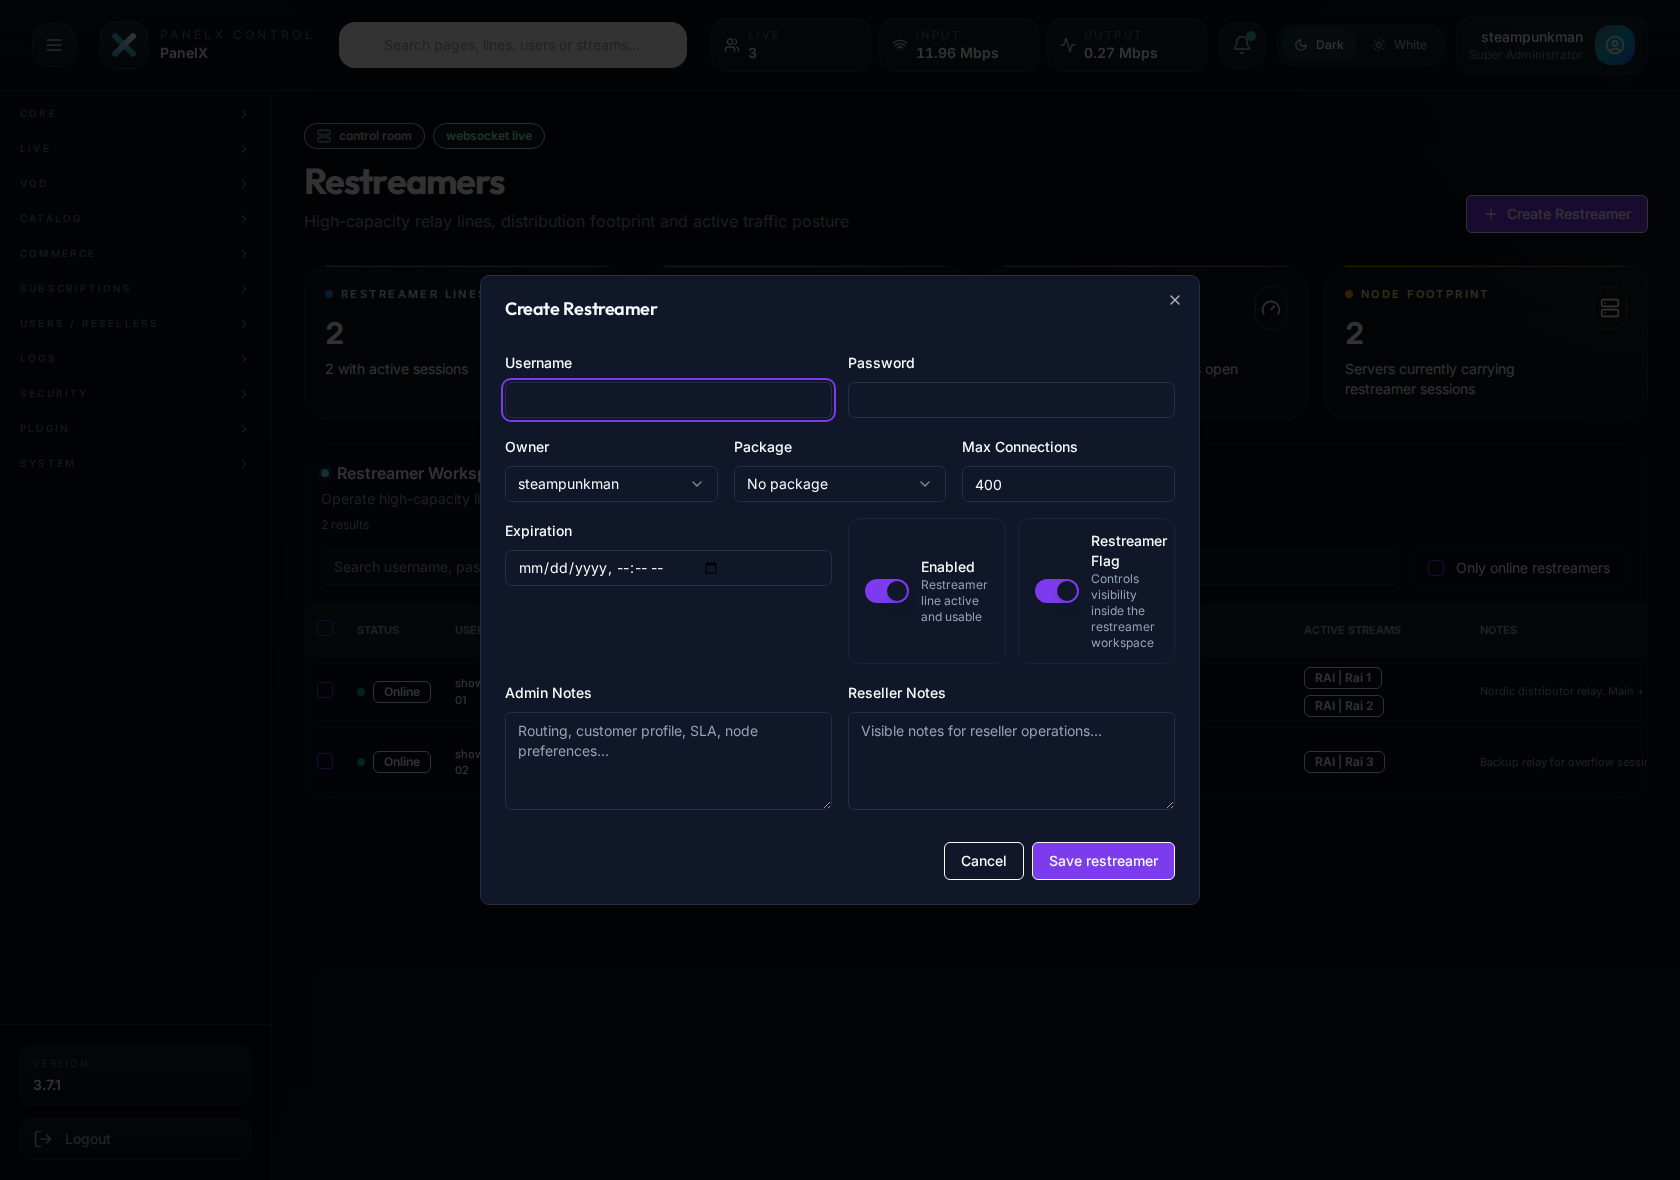Check the Only online restreamers checkbox
Viewport: 1680px width, 1180px height.
(1435, 568)
